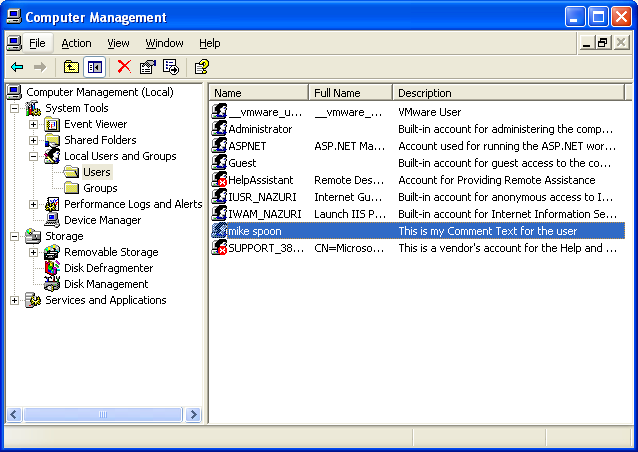Select the Groups folder in tree
Viewport: 638px width, 452px height.
100,188
